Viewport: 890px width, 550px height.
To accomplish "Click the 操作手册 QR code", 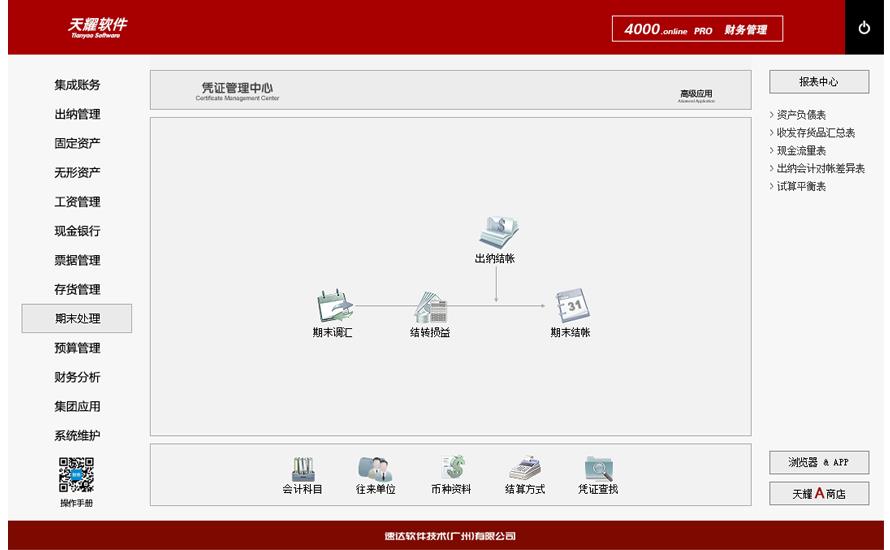I will click(x=76, y=475).
